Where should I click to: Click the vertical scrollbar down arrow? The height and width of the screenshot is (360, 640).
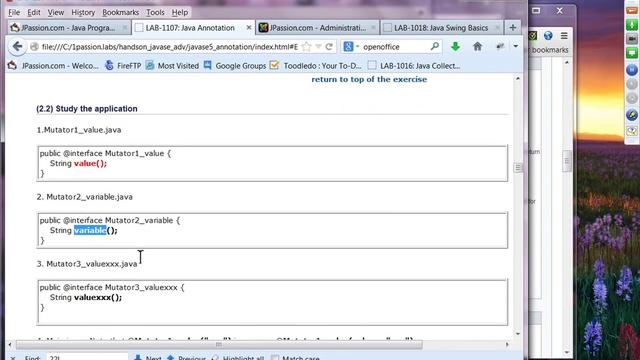[x=518, y=334]
